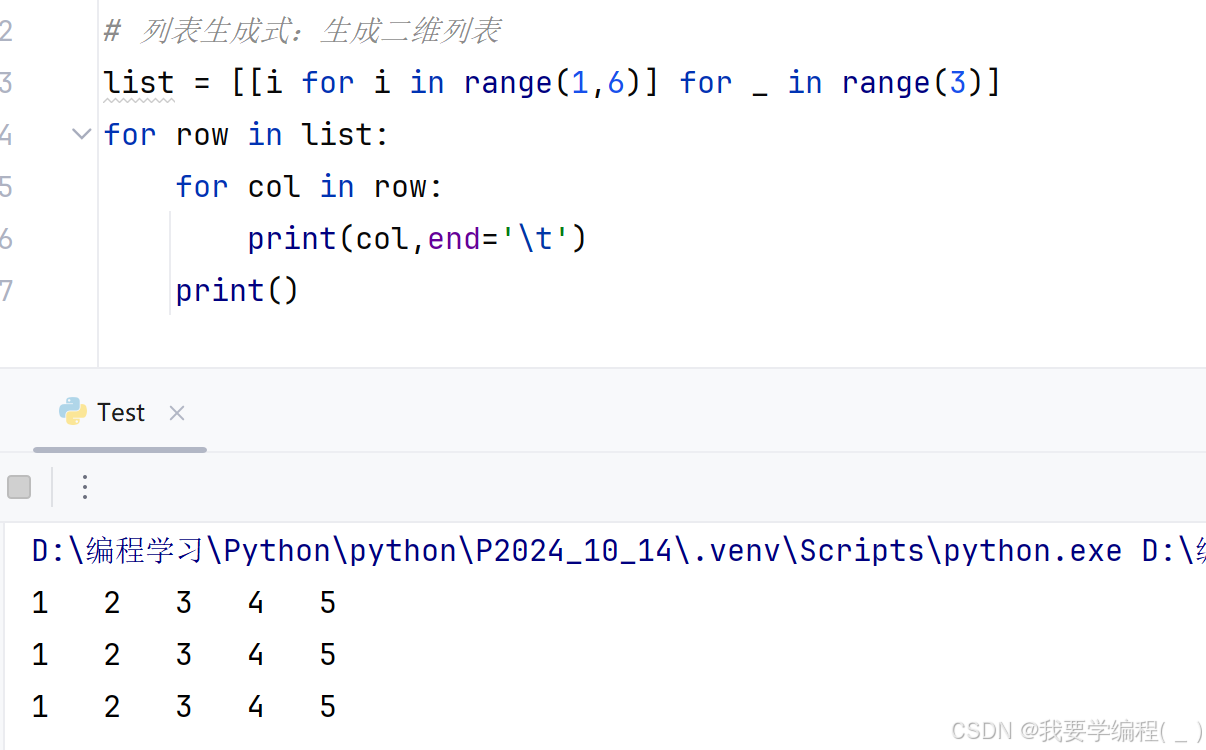This screenshot has width=1206, height=750.
Task: Place cursor in the Chinese comment line
Action: pyautogui.click(x=301, y=31)
